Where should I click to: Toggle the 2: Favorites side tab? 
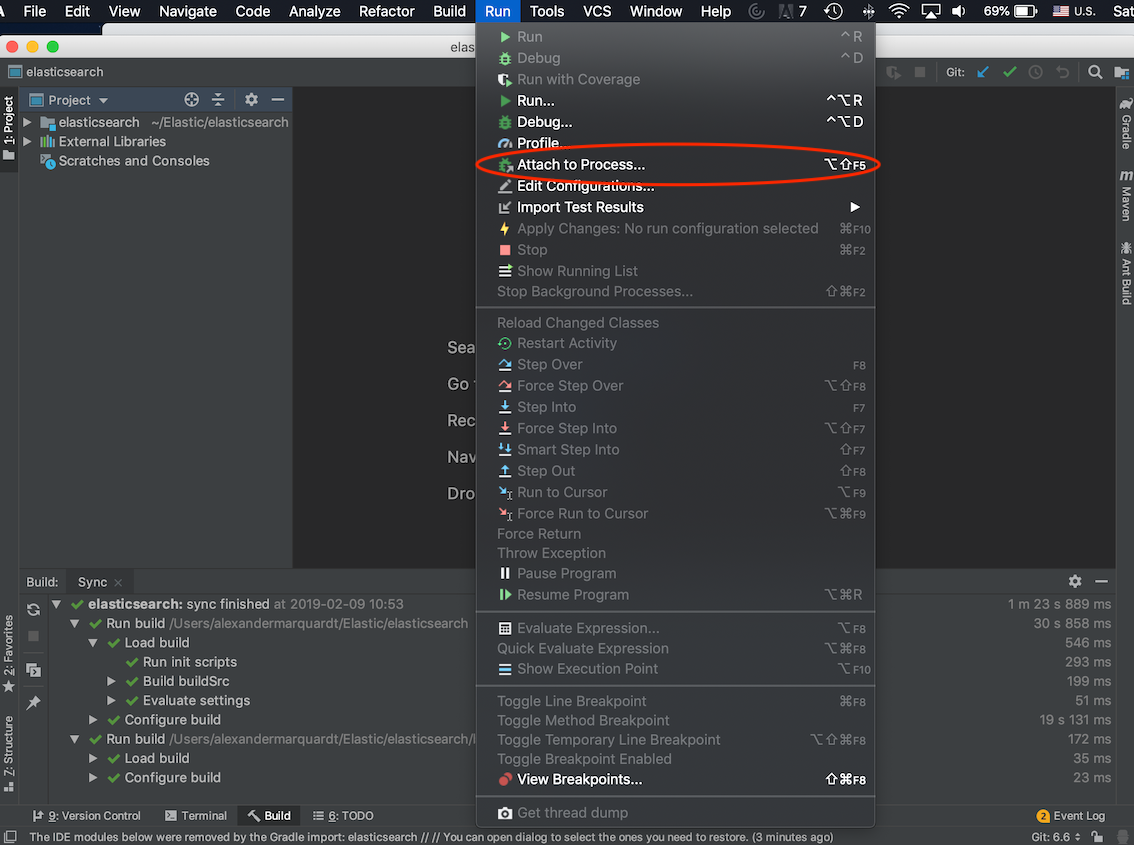pyautogui.click(x=9, y=653)
